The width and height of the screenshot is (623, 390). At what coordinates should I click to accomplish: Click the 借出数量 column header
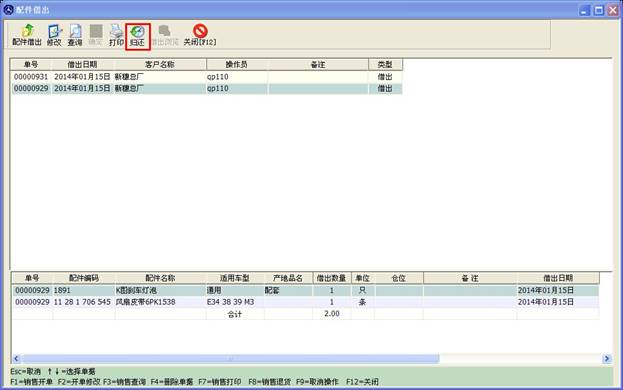pos(331,278)
